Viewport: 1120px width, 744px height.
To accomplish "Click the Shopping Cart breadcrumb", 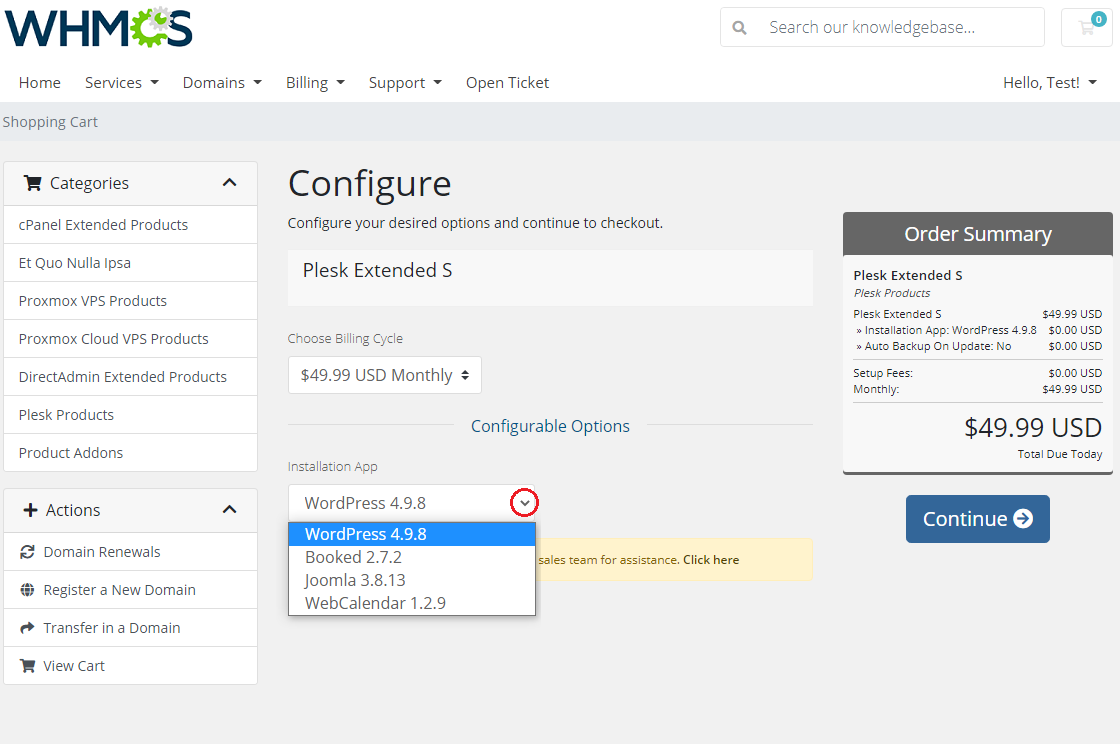I will [50, 122].
